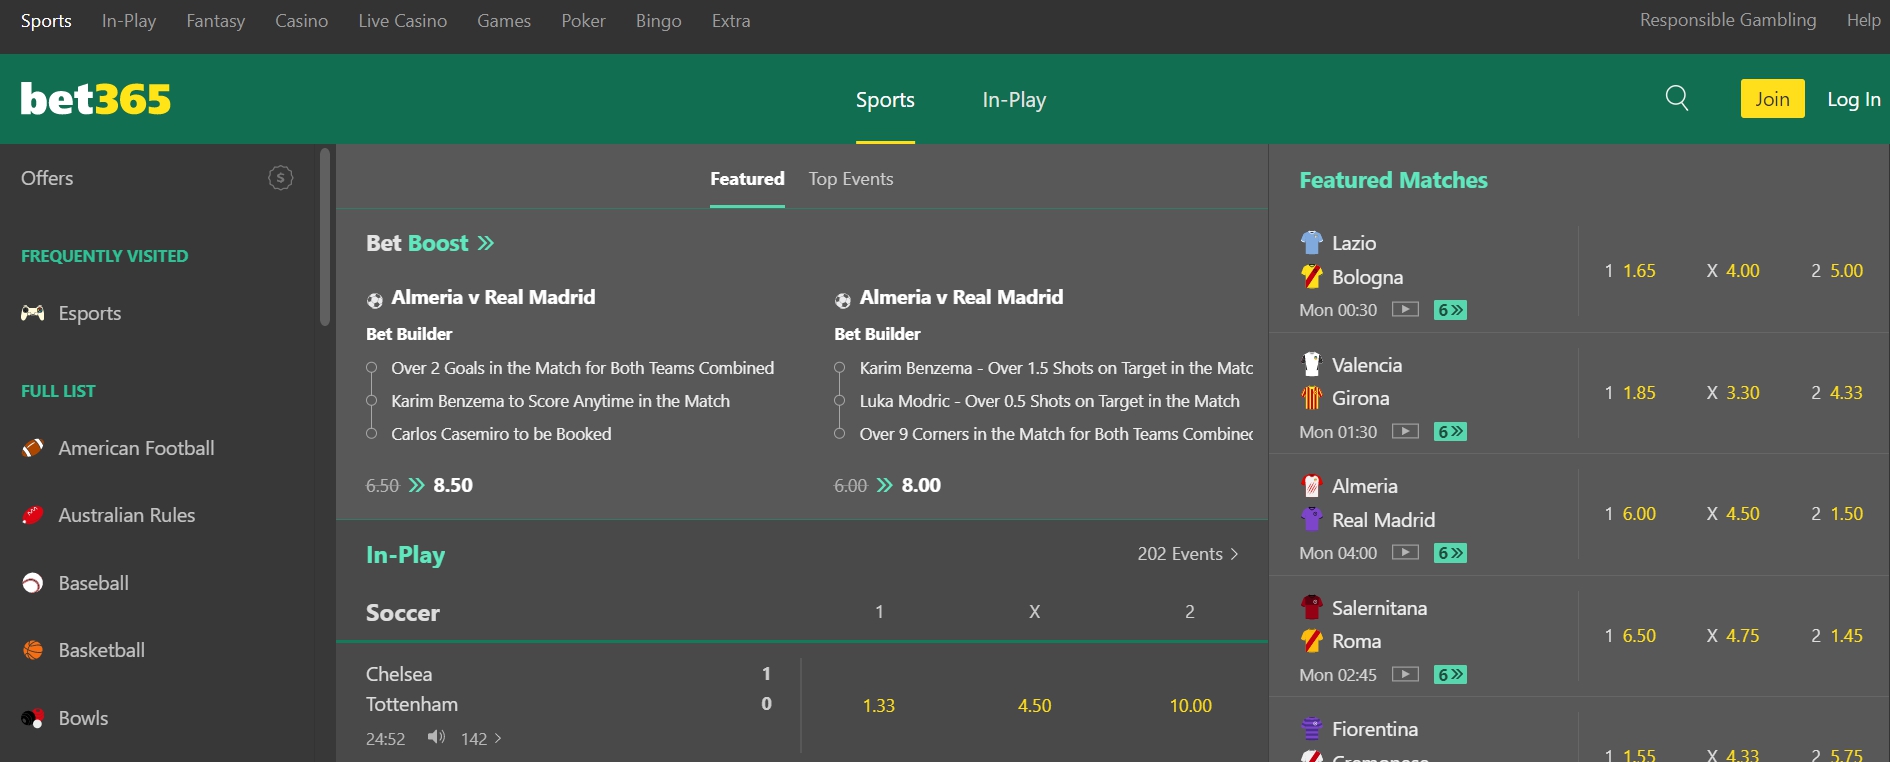Expand the Bet Boost section
Viewport: 1890px width, 762px height.
(x=485, y=242)
